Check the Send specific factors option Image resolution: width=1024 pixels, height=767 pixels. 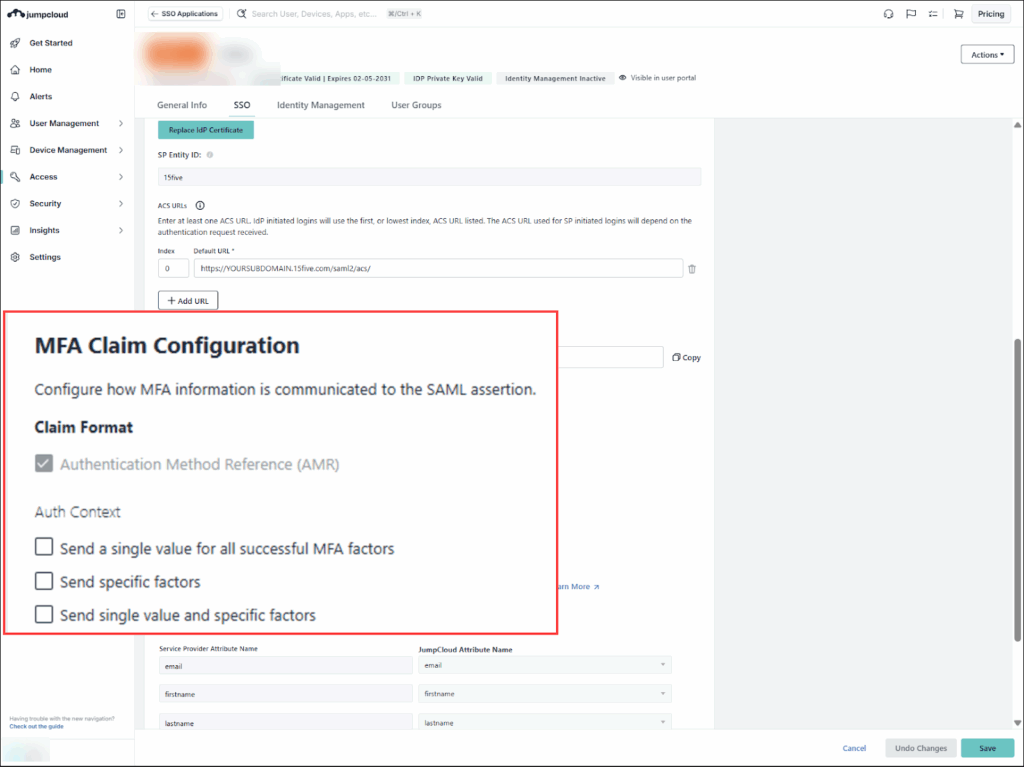(44, 581)
